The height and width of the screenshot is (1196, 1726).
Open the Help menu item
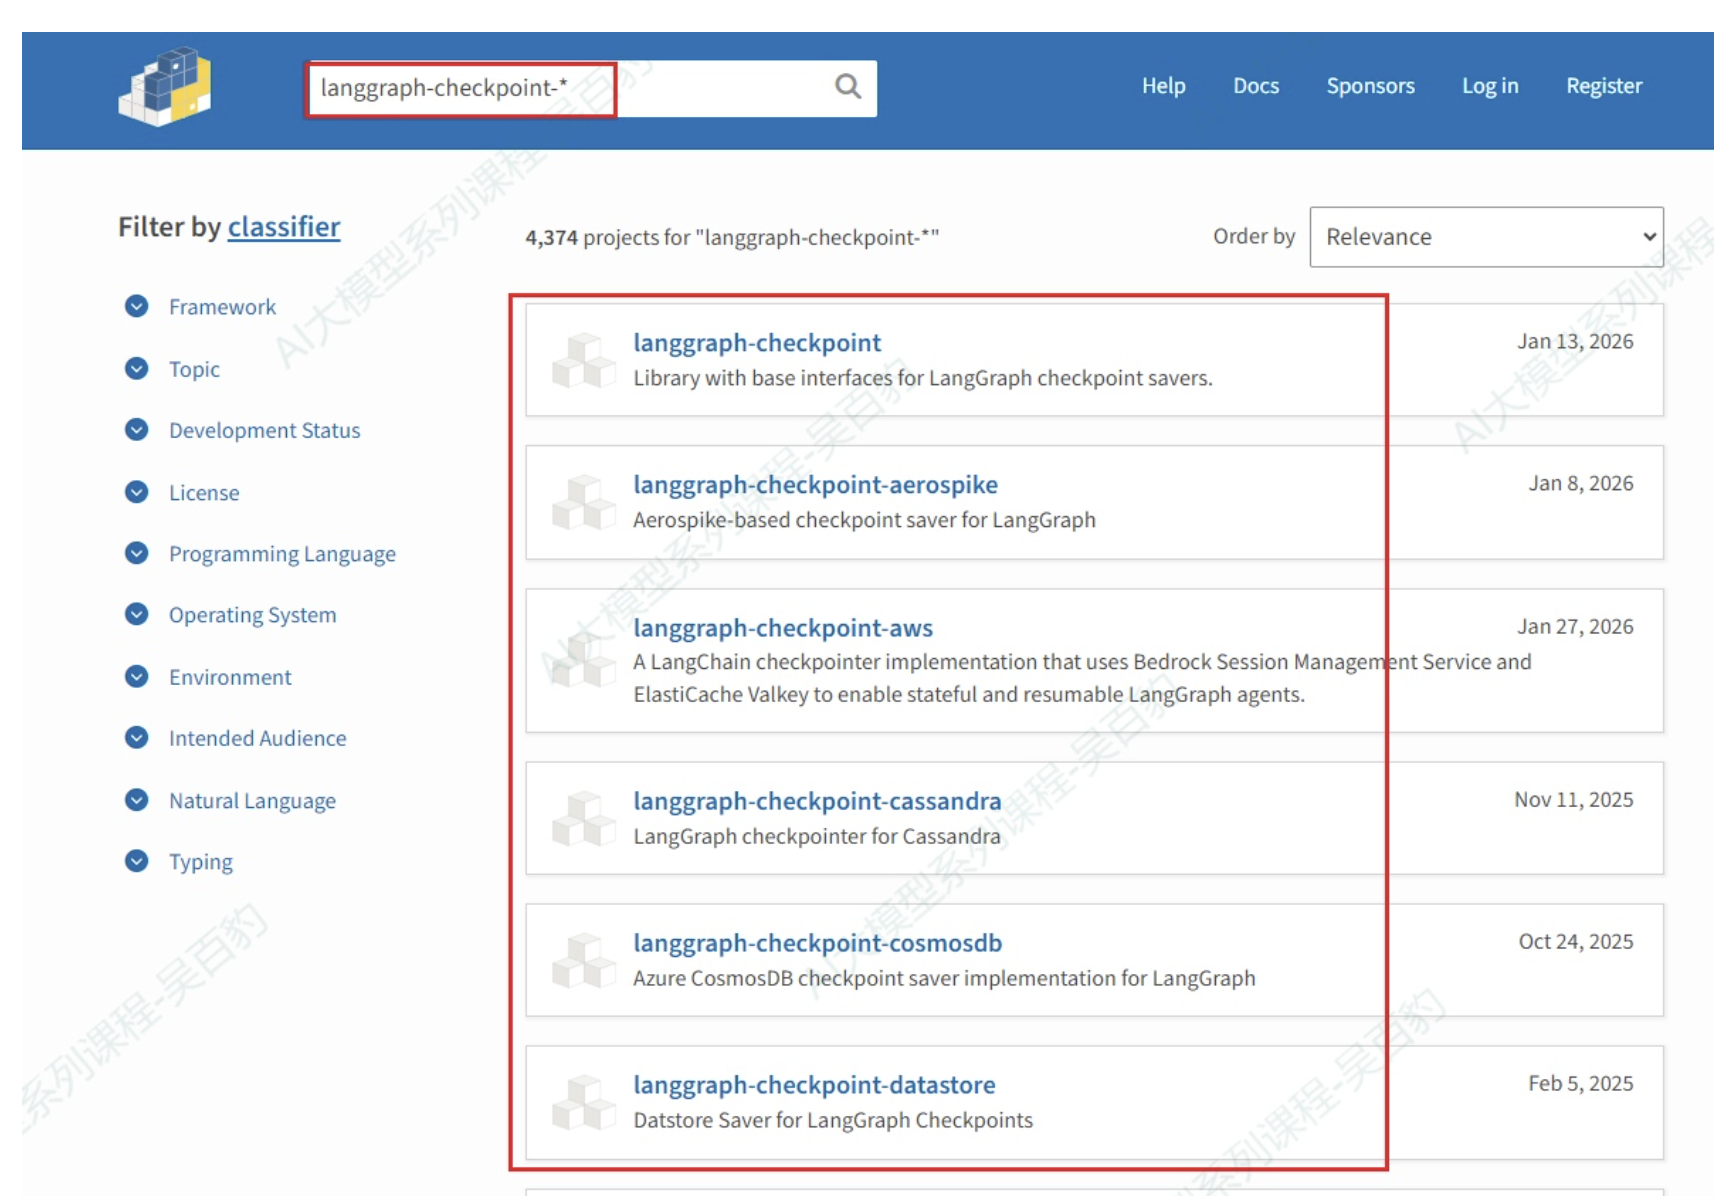pos(1164,86)
